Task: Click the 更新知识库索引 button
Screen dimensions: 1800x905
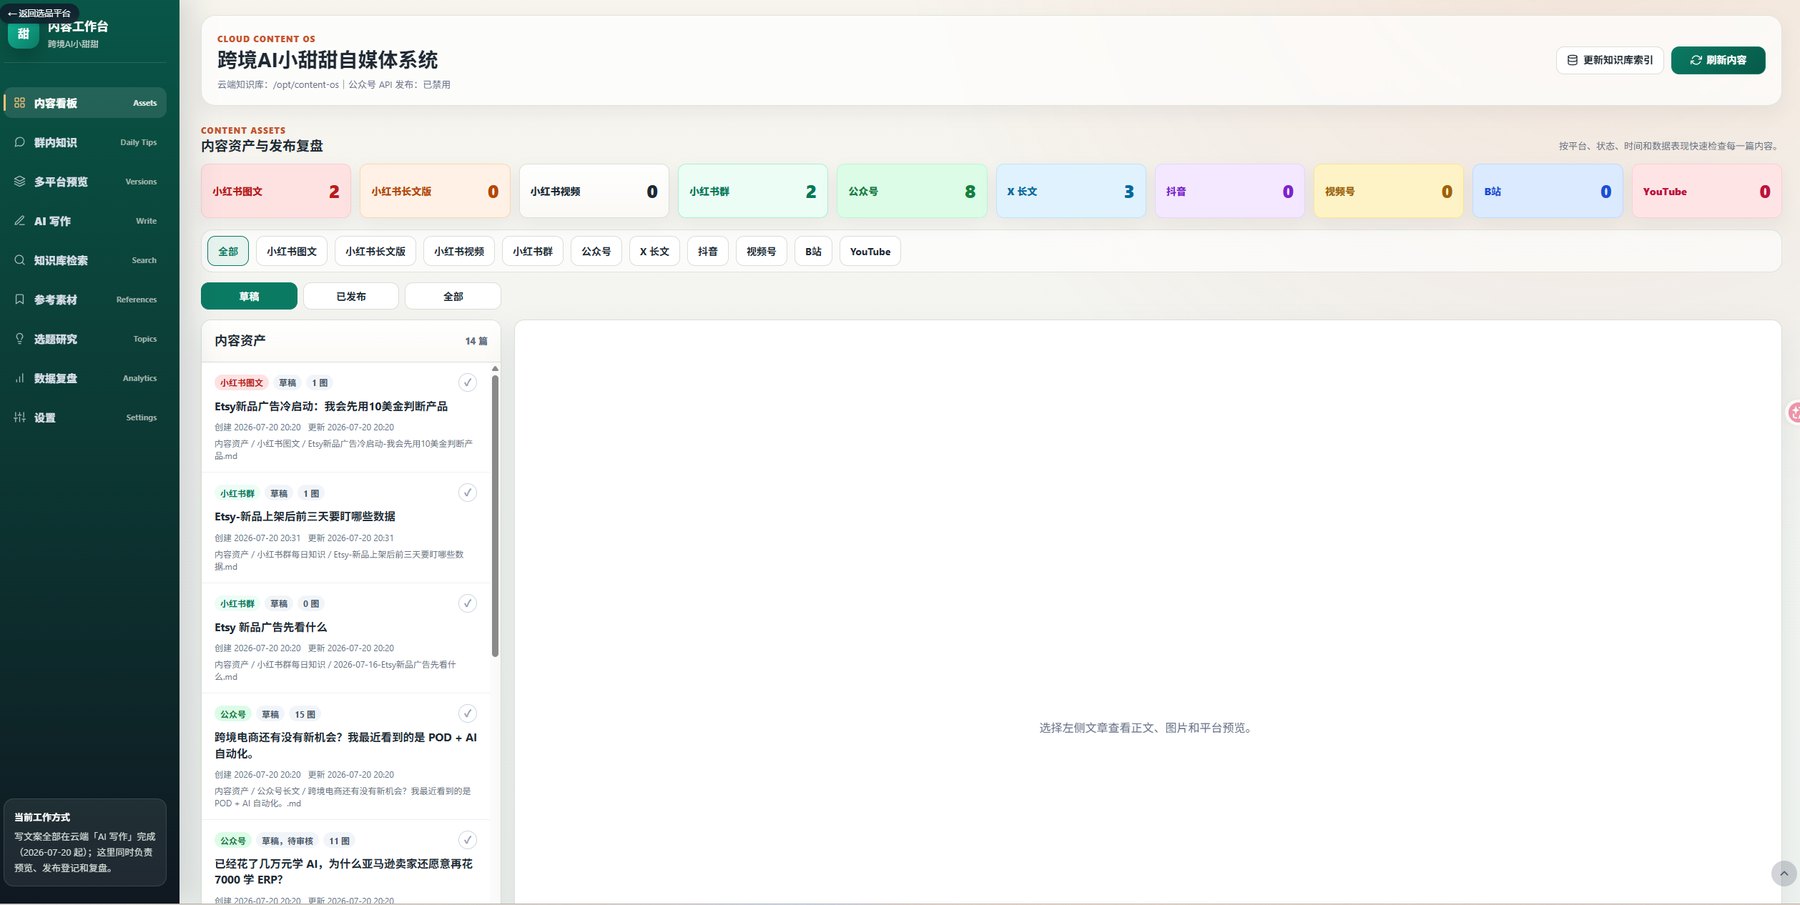Action: 1610,60
